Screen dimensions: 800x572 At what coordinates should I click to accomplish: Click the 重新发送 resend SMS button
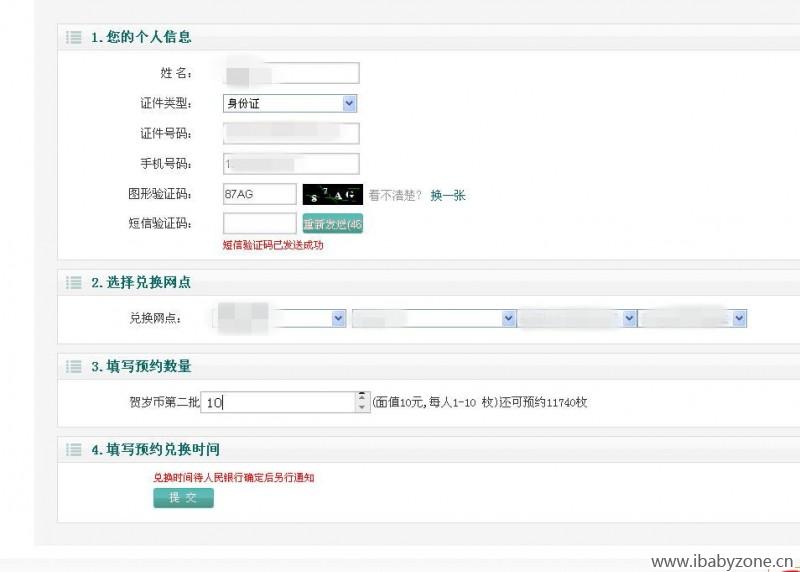click(x=332, y=224)
